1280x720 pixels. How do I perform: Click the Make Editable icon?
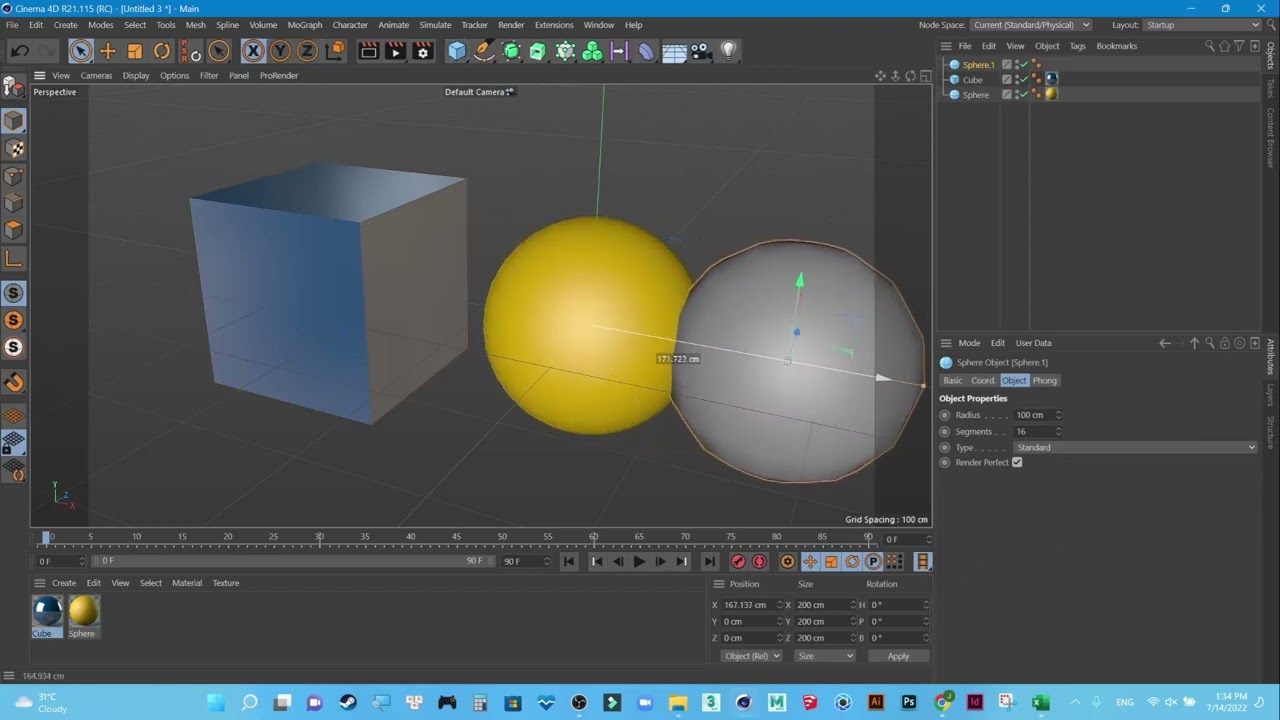tap(13, 88)
